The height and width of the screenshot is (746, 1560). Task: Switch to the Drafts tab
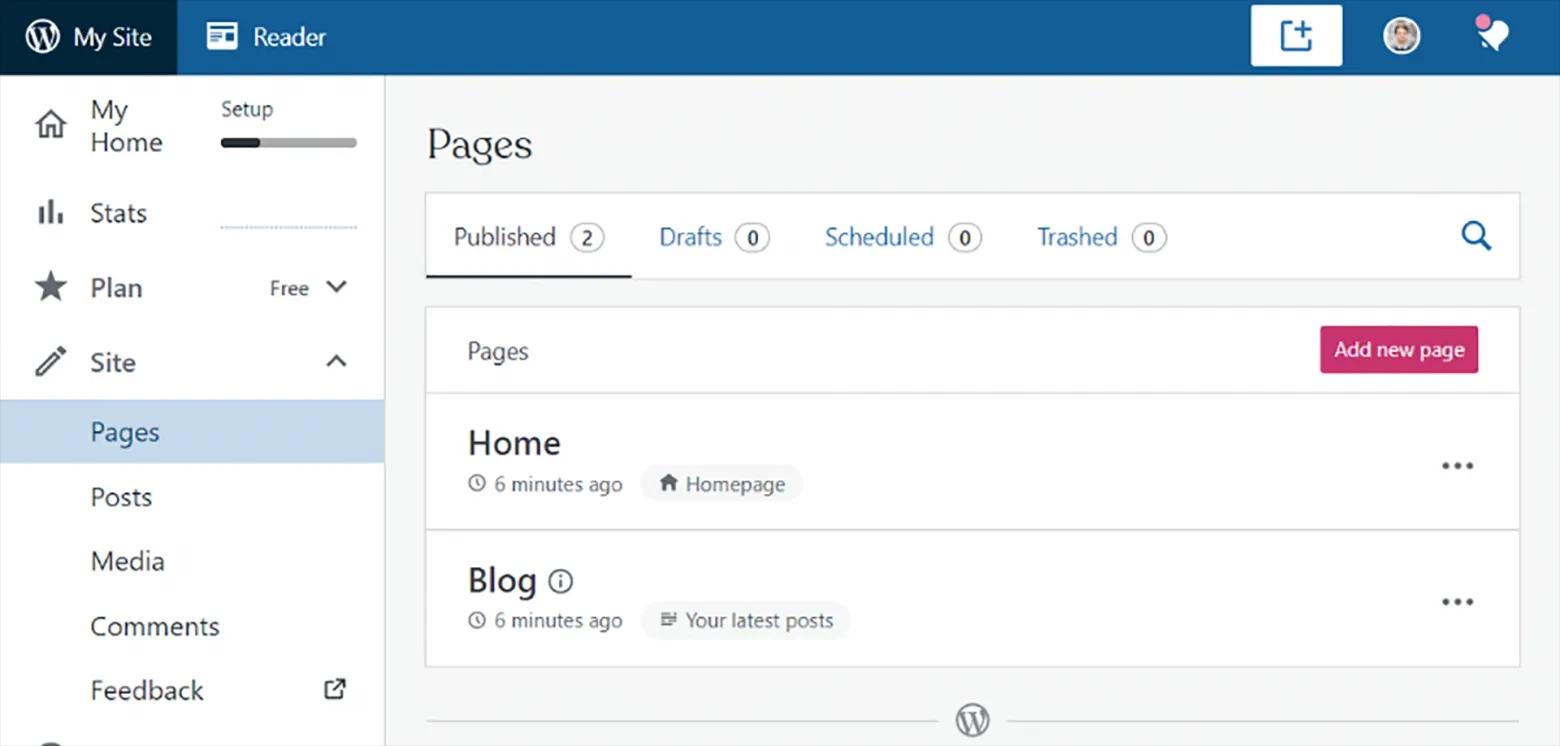coord(691,237)
